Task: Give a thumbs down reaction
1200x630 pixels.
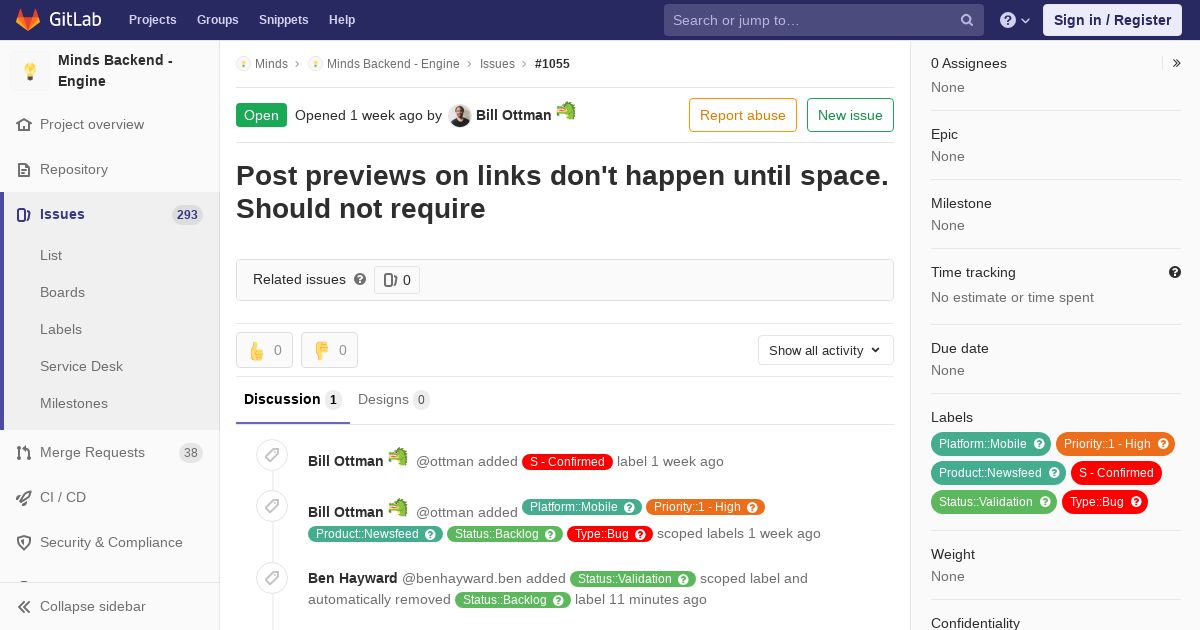Action: [x=329, y=350]
